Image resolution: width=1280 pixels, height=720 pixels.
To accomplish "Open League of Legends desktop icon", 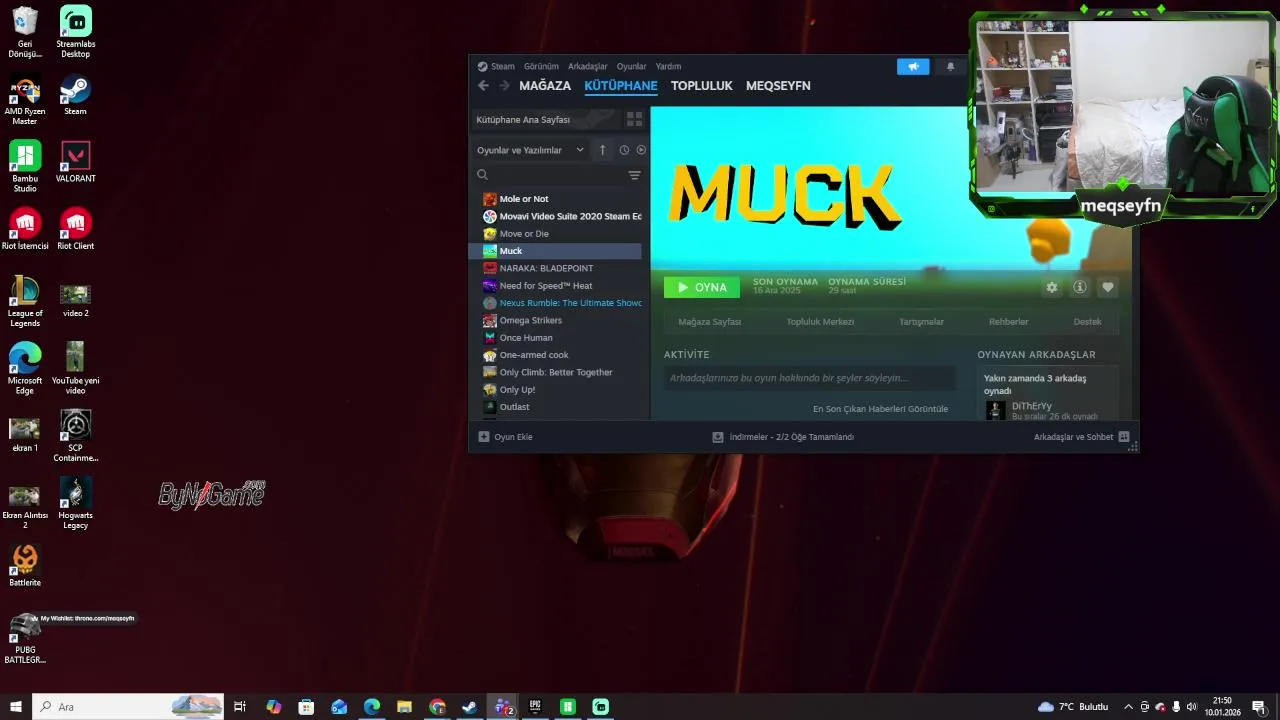I will point(25,301).
